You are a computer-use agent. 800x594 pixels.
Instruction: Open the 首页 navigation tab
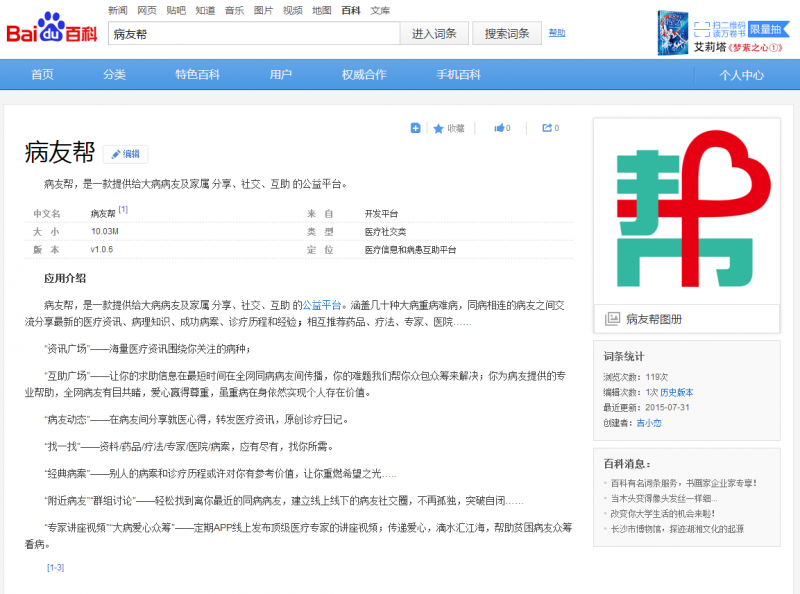click(x=42, y=75)
